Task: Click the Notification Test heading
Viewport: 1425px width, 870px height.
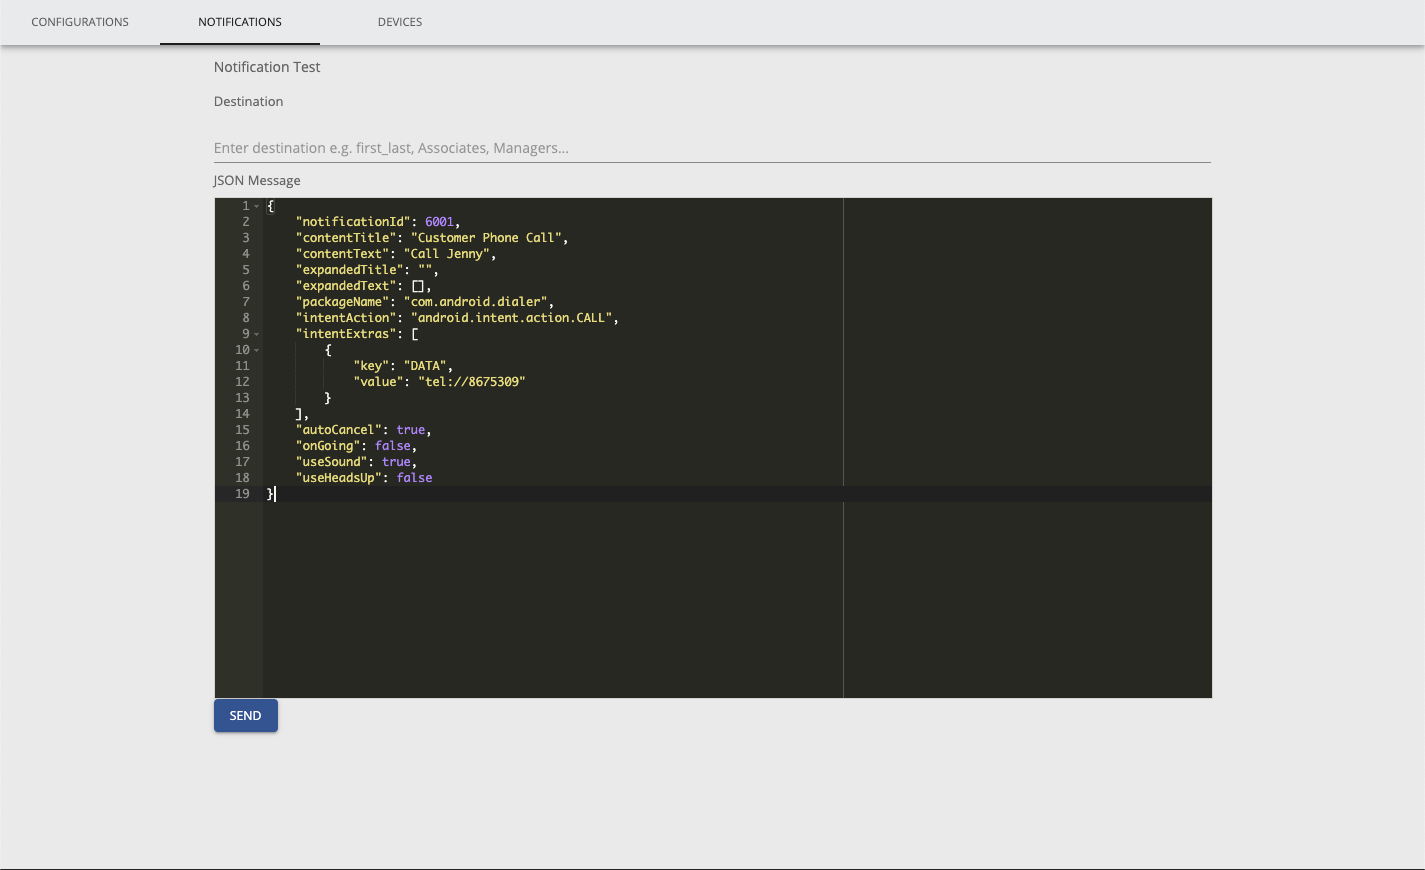Action: (267, 67)
